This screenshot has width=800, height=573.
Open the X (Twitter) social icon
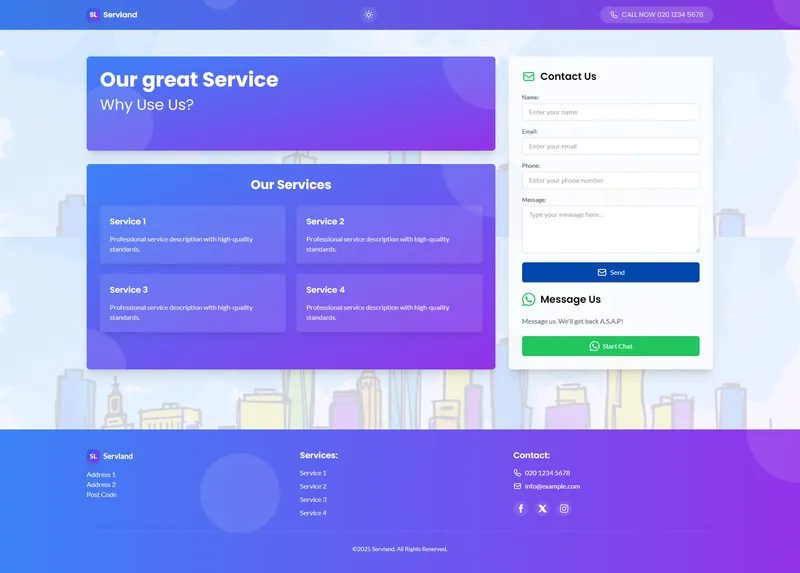click(x=542, y=508)
